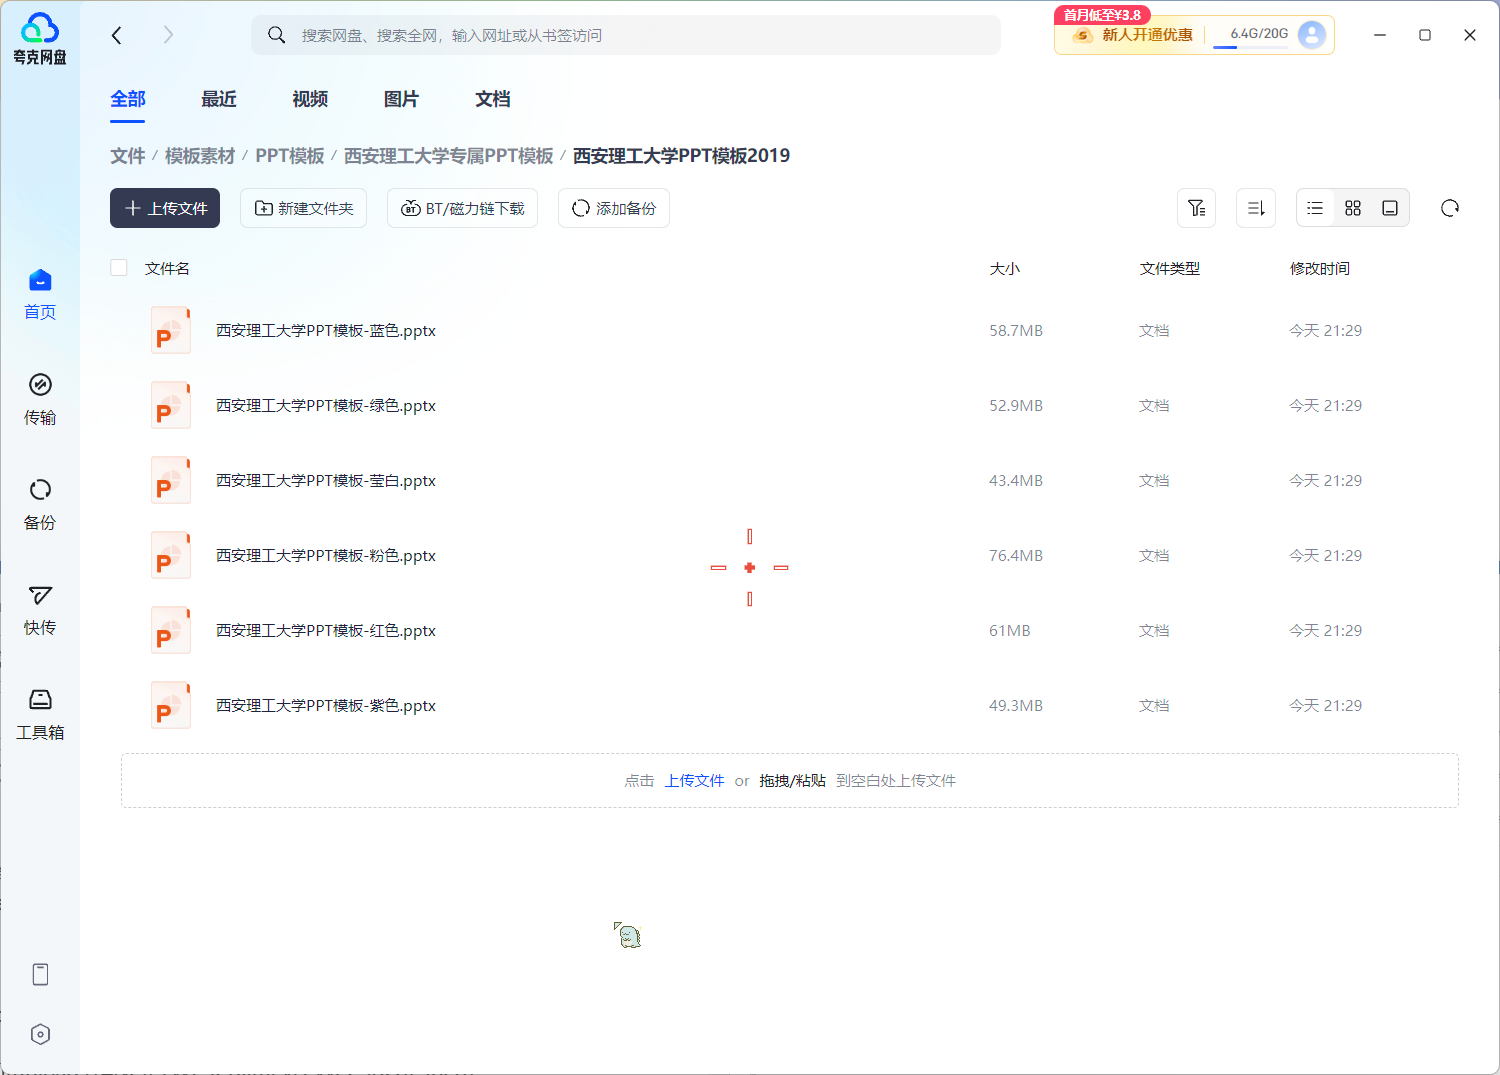The height and width of the screenshot is (1075, 1500).
Task: Refresh the file list
Action: (1450, 208)
